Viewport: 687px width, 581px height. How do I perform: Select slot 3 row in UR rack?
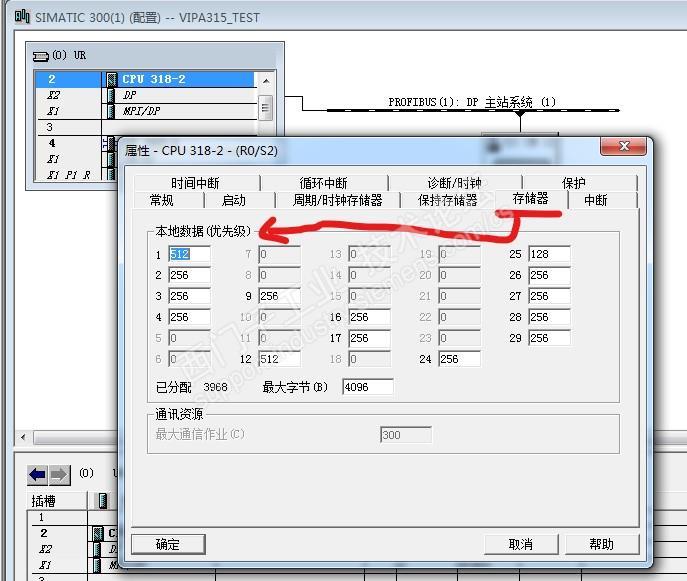tap(145, 127)
